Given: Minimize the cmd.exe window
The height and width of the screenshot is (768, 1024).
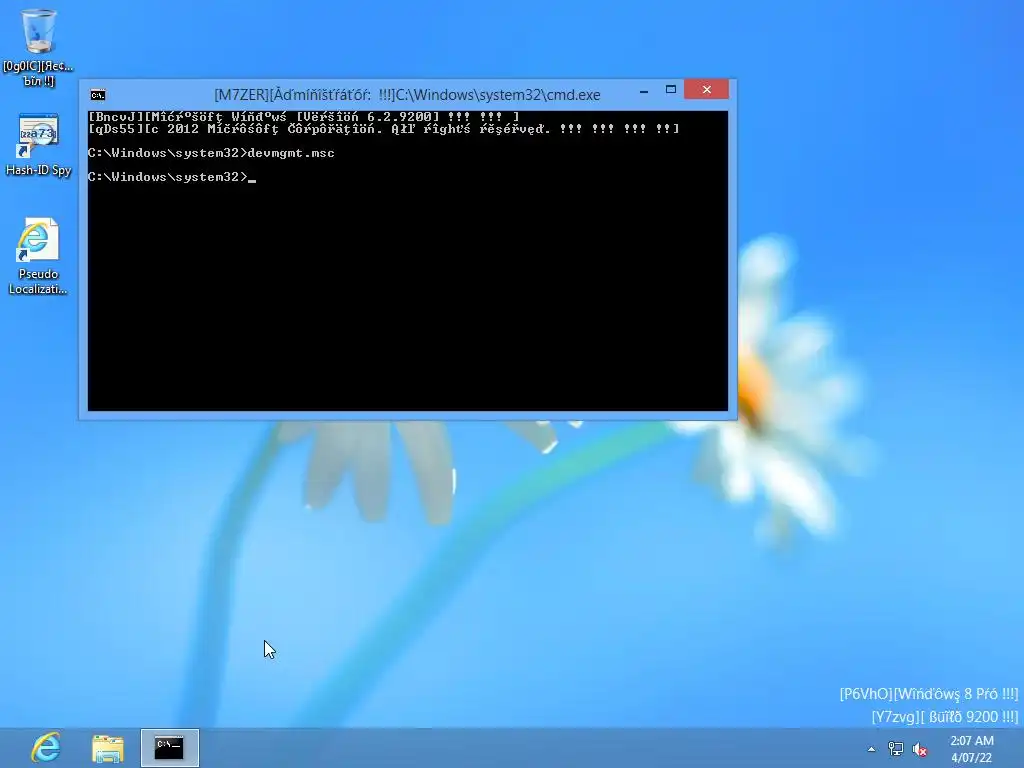Looking at the screenshot, I should point(644,90).
